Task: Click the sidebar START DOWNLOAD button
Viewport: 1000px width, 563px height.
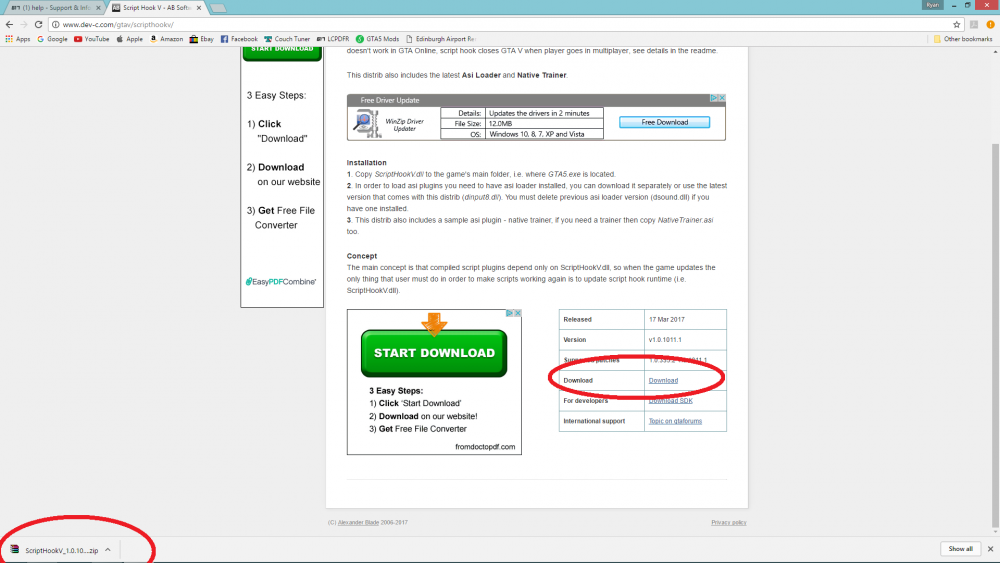Action: 282,53
